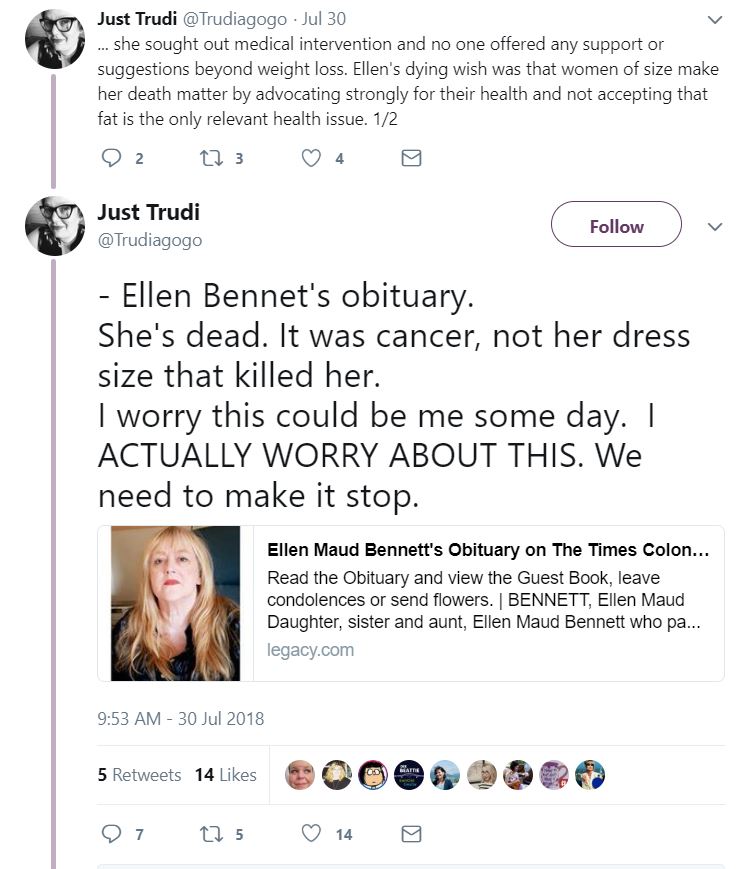View the 14 Likes list
Screen dimensions: 750x869
[x=226, y=775]
